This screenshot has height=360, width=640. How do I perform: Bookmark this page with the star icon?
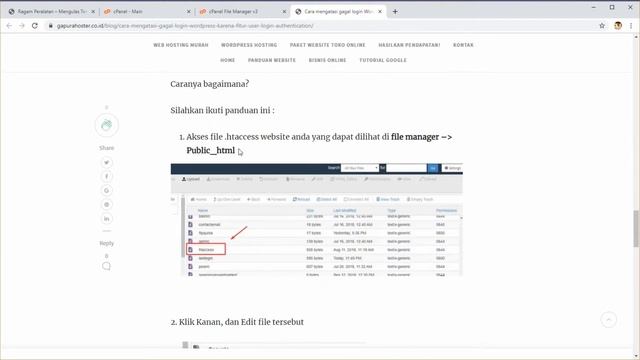[x=602, y=25]
